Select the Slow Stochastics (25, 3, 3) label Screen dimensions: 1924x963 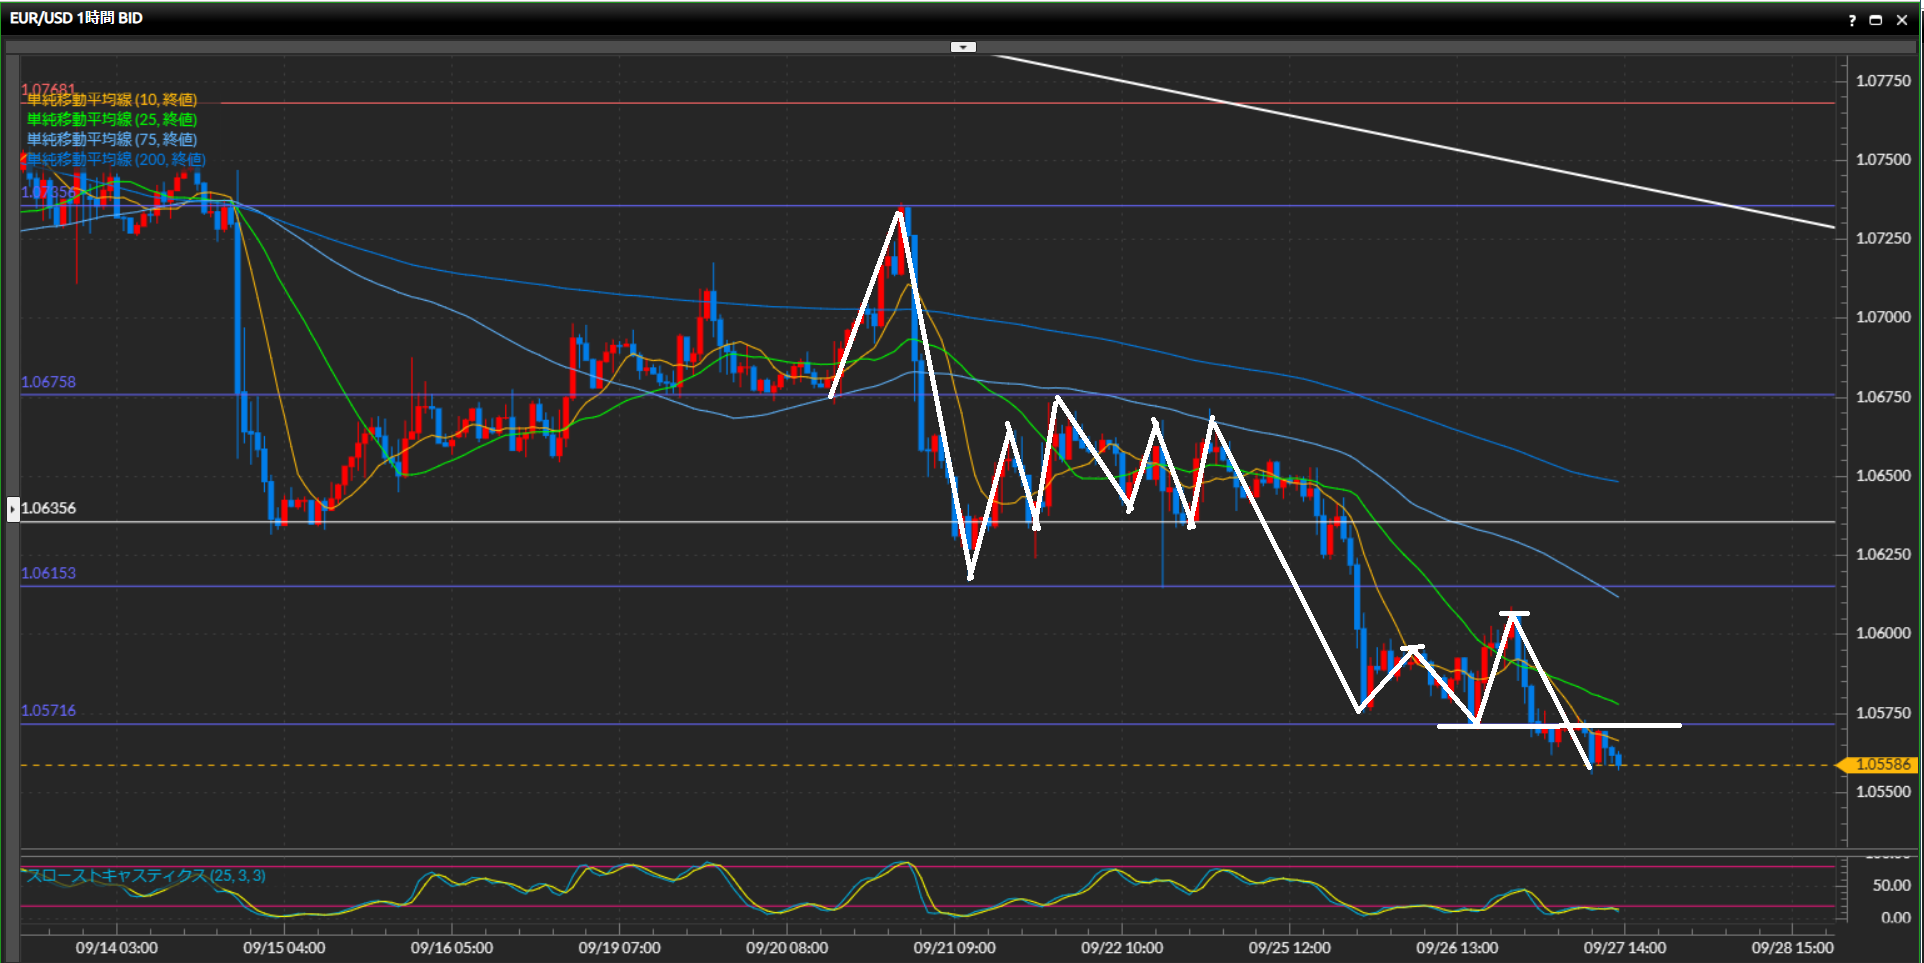[x=146, y=876]
